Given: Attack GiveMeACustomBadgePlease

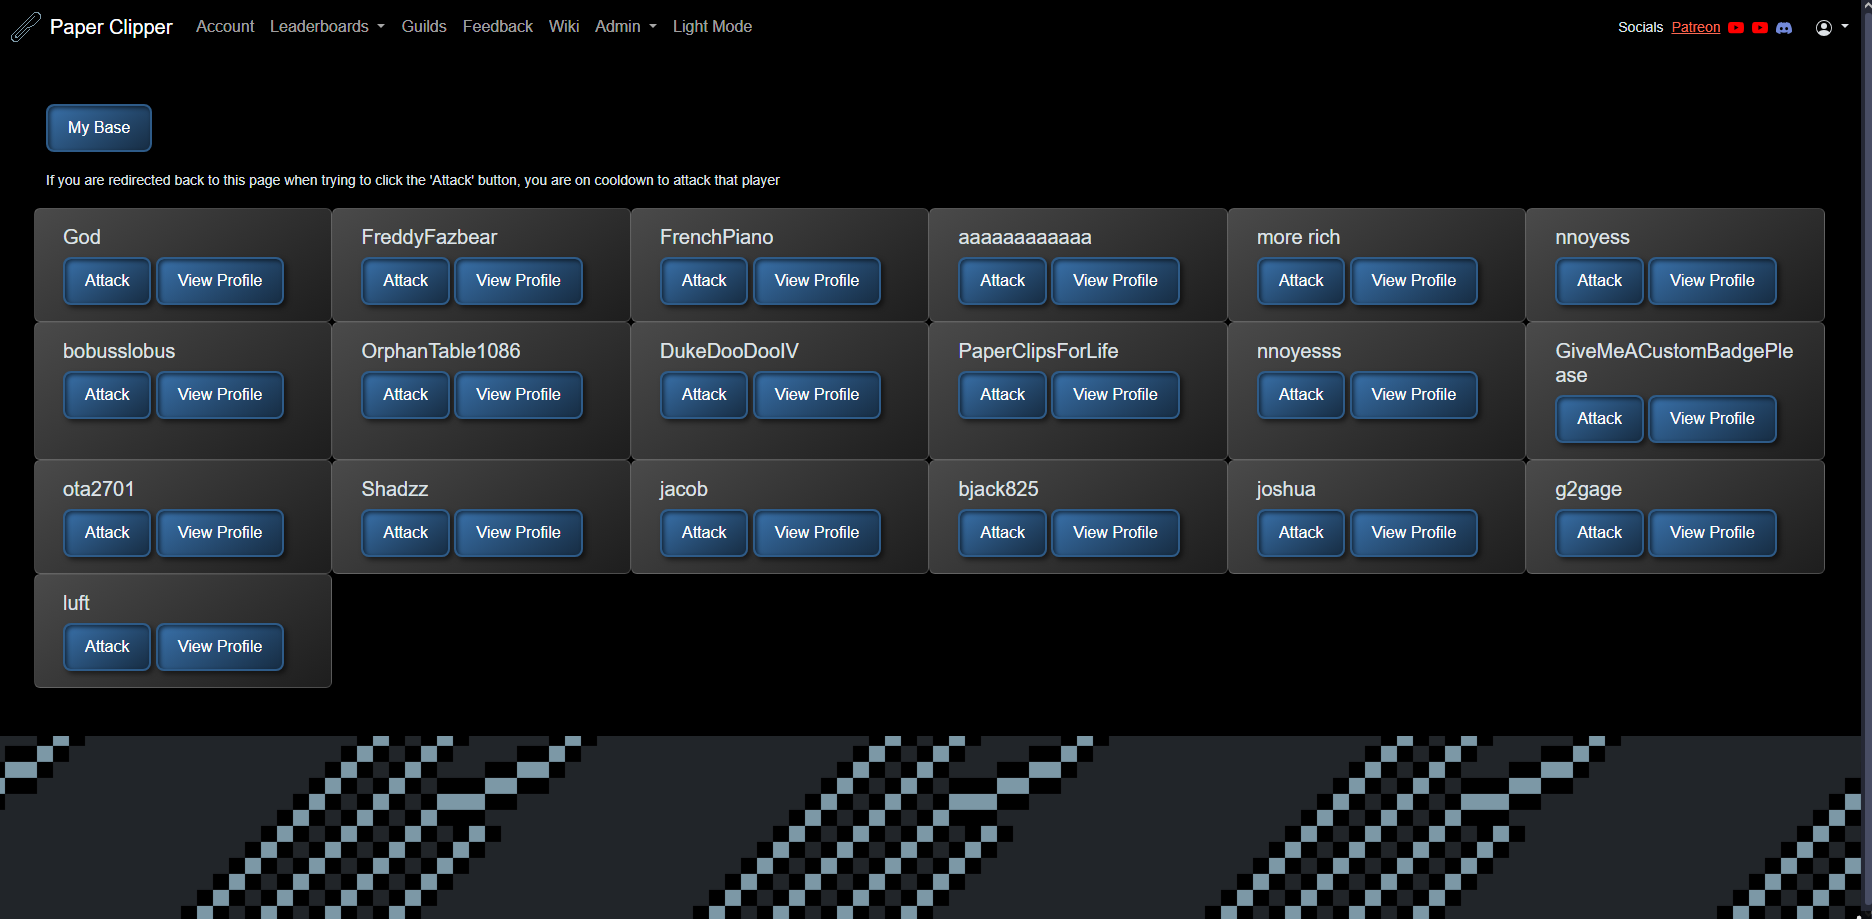Looking at the screenshot, I should [1600, 419].
